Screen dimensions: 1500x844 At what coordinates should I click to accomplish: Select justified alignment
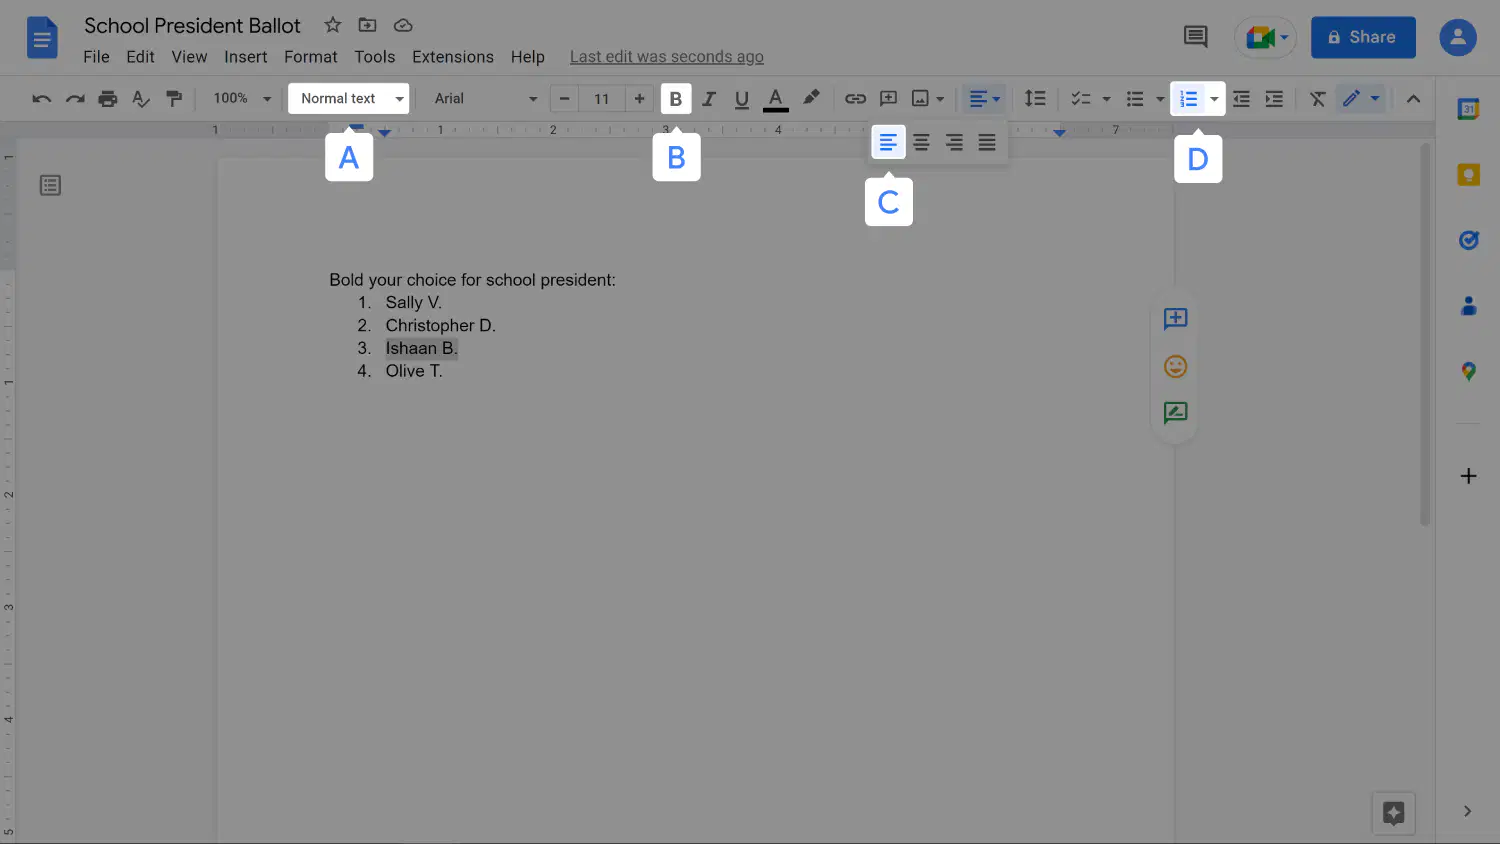pyautogui.click(x=987, y=143)
